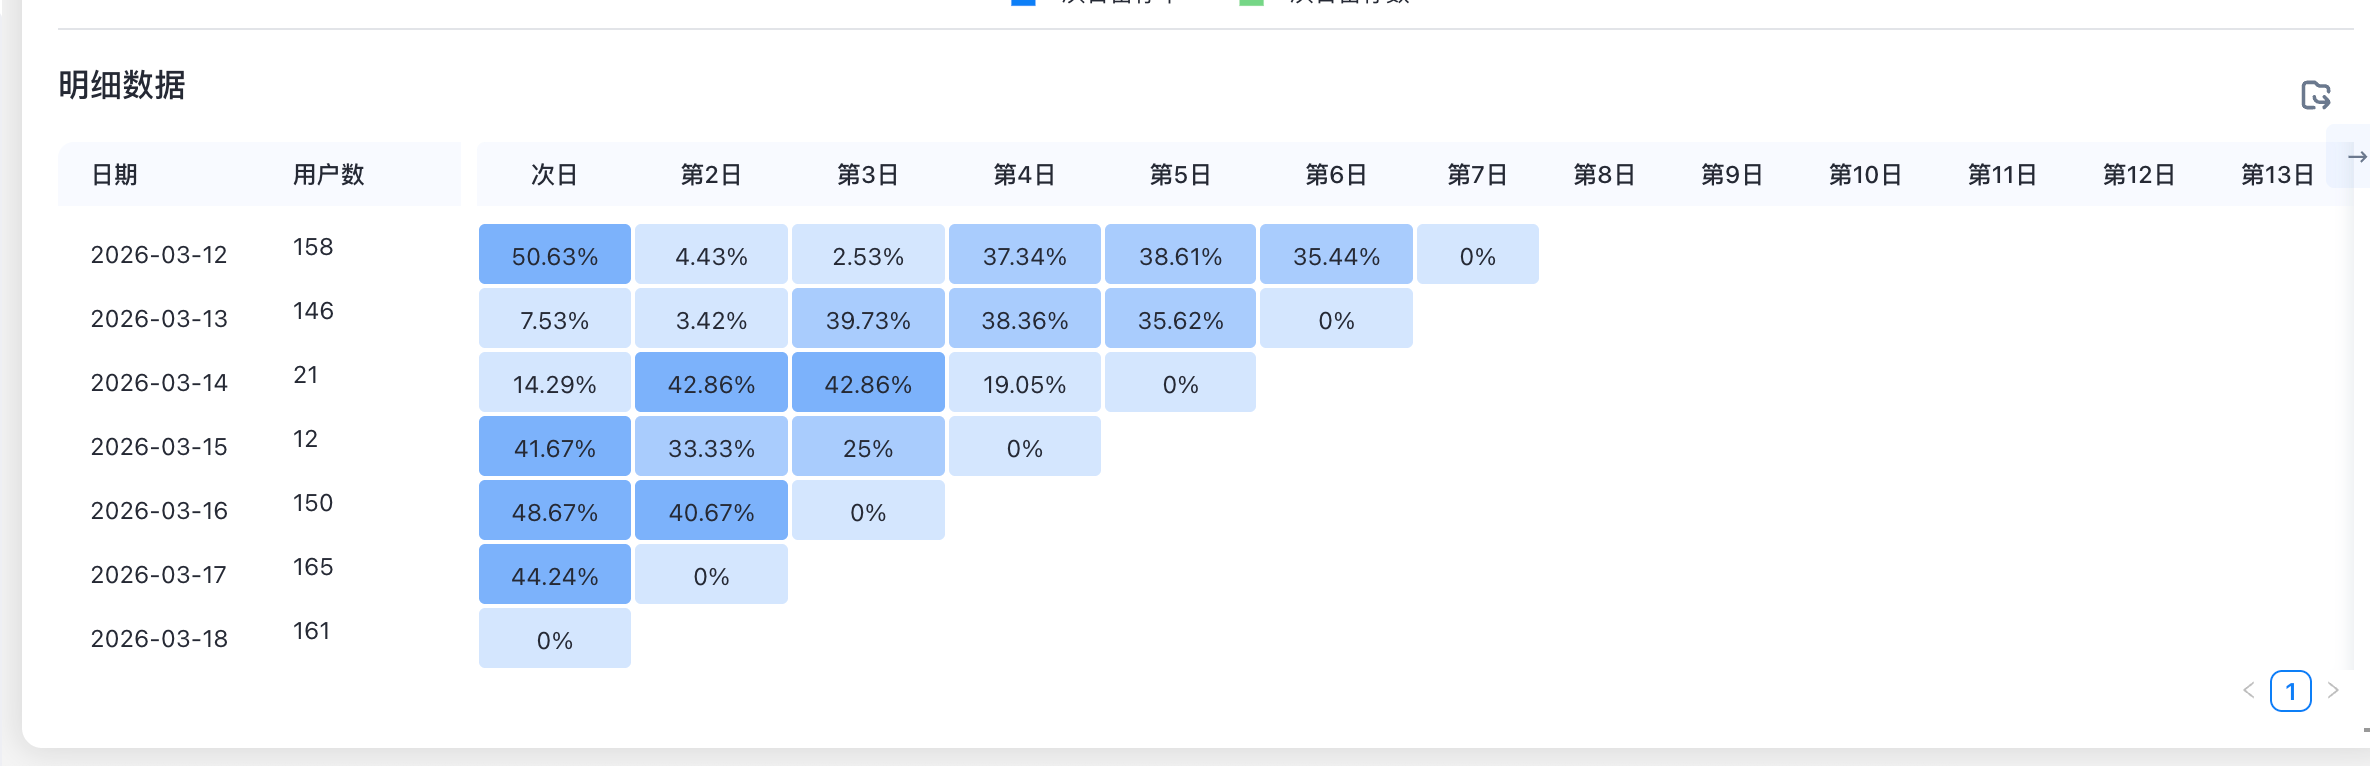Click the 第7日 column header

click(1477, 175)
